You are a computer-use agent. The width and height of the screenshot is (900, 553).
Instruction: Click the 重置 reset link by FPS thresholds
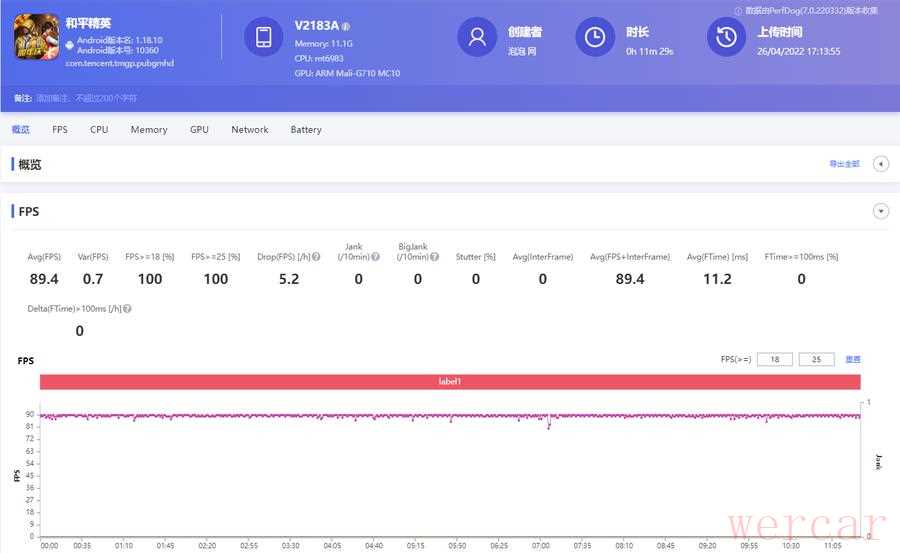pos(853,359)
